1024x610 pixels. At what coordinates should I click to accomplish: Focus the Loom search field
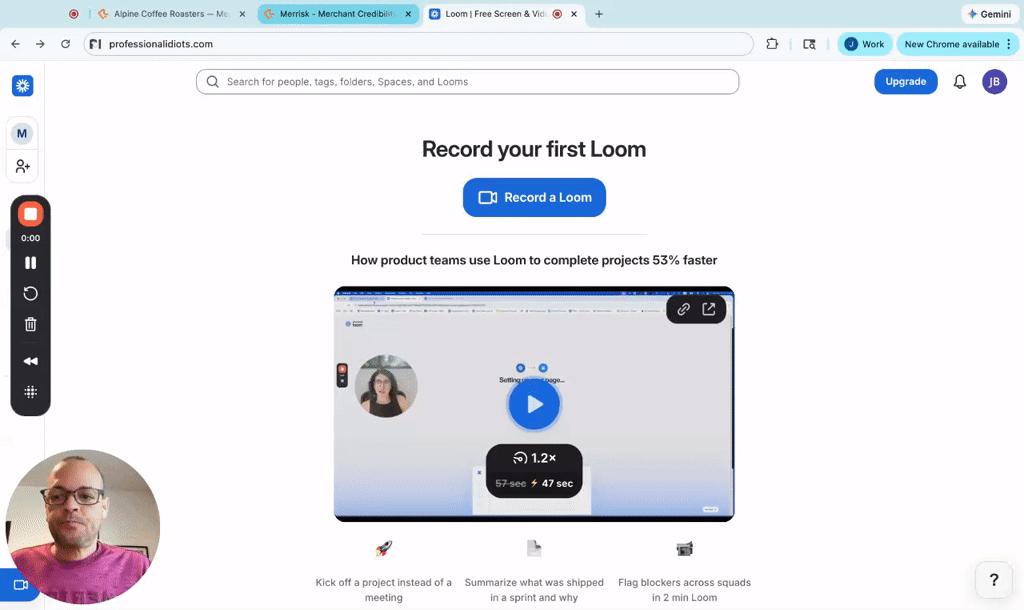pyautogui.click(x=468, y=82)
